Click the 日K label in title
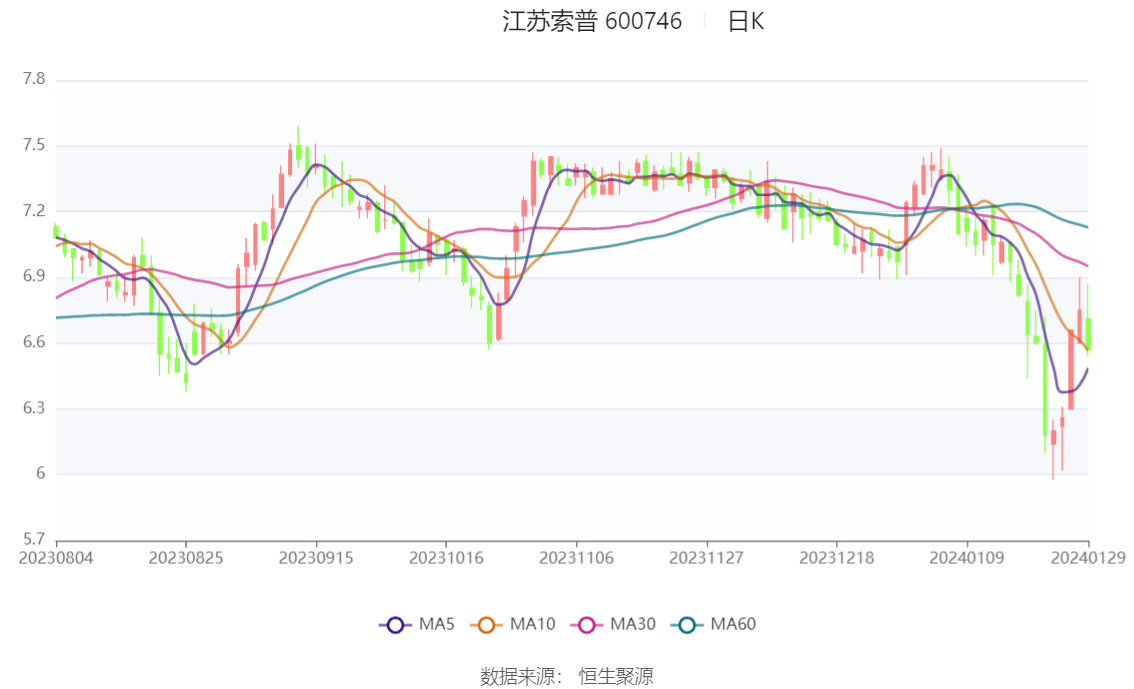1134x689 pixels. coord(745,21)
